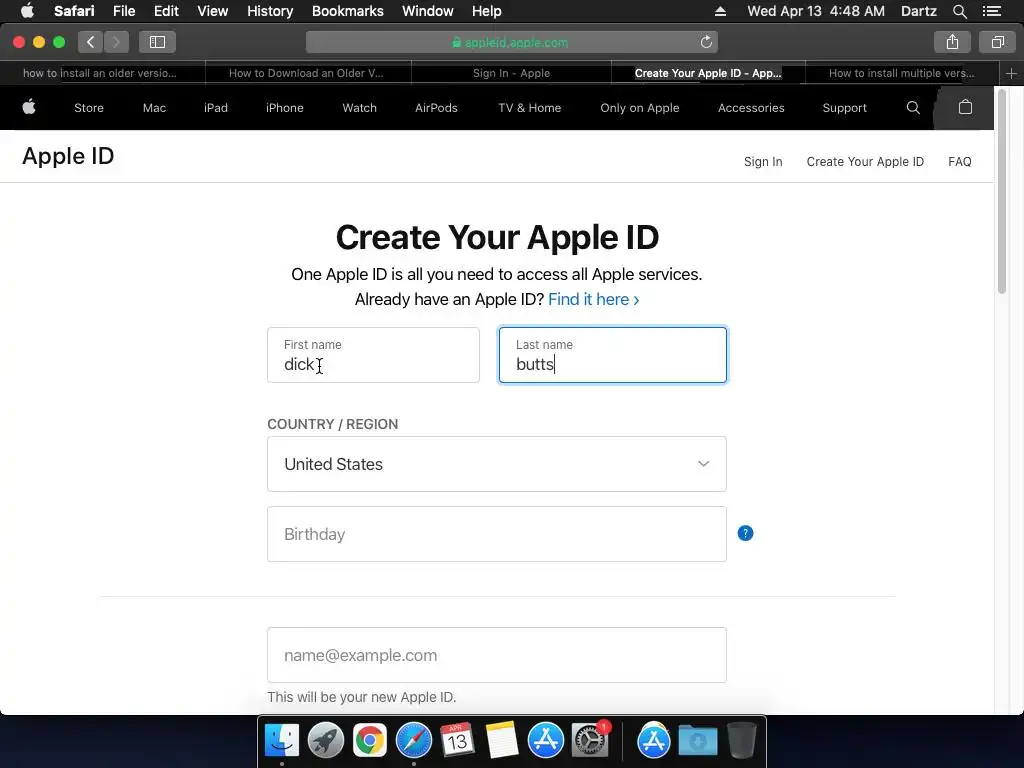The width and height of the screenshot is (1024, 768).
Task: Click into the First name field
Action: 373,355
